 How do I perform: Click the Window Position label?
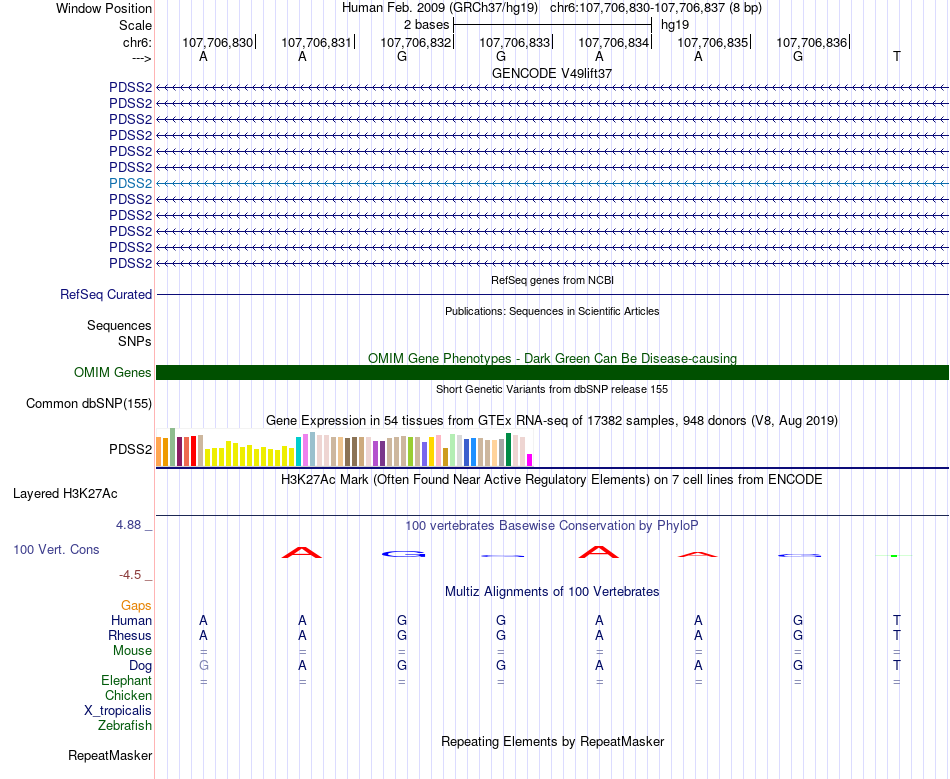tap(104, 8)
